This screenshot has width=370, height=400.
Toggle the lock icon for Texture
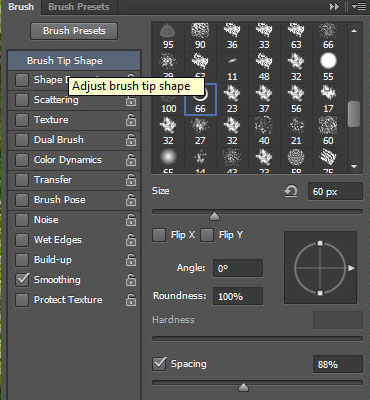pyautogui.click(x=131, y=120)
